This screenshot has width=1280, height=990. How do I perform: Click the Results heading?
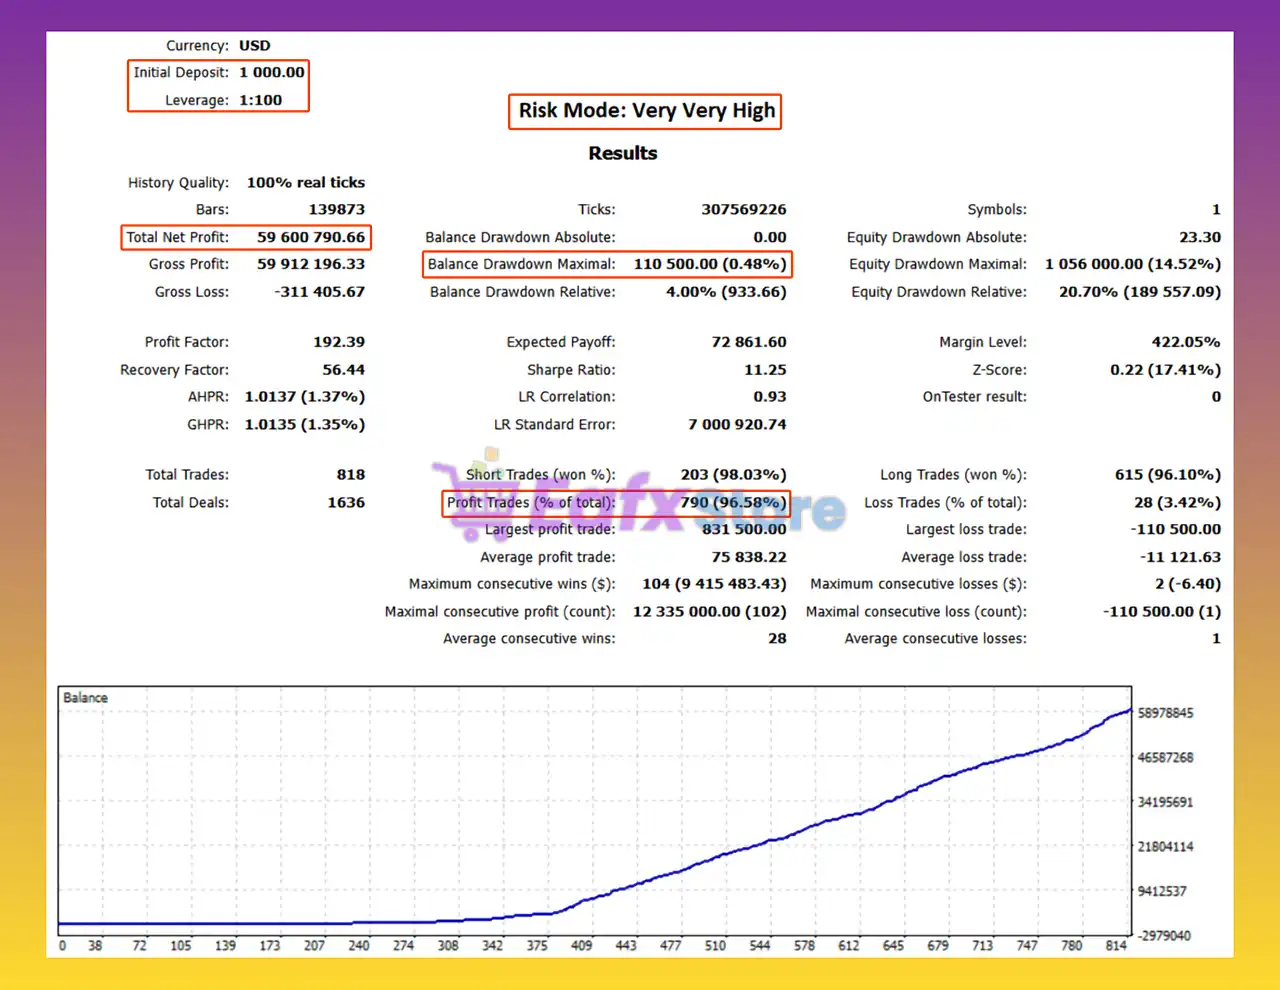coord(622,153)
